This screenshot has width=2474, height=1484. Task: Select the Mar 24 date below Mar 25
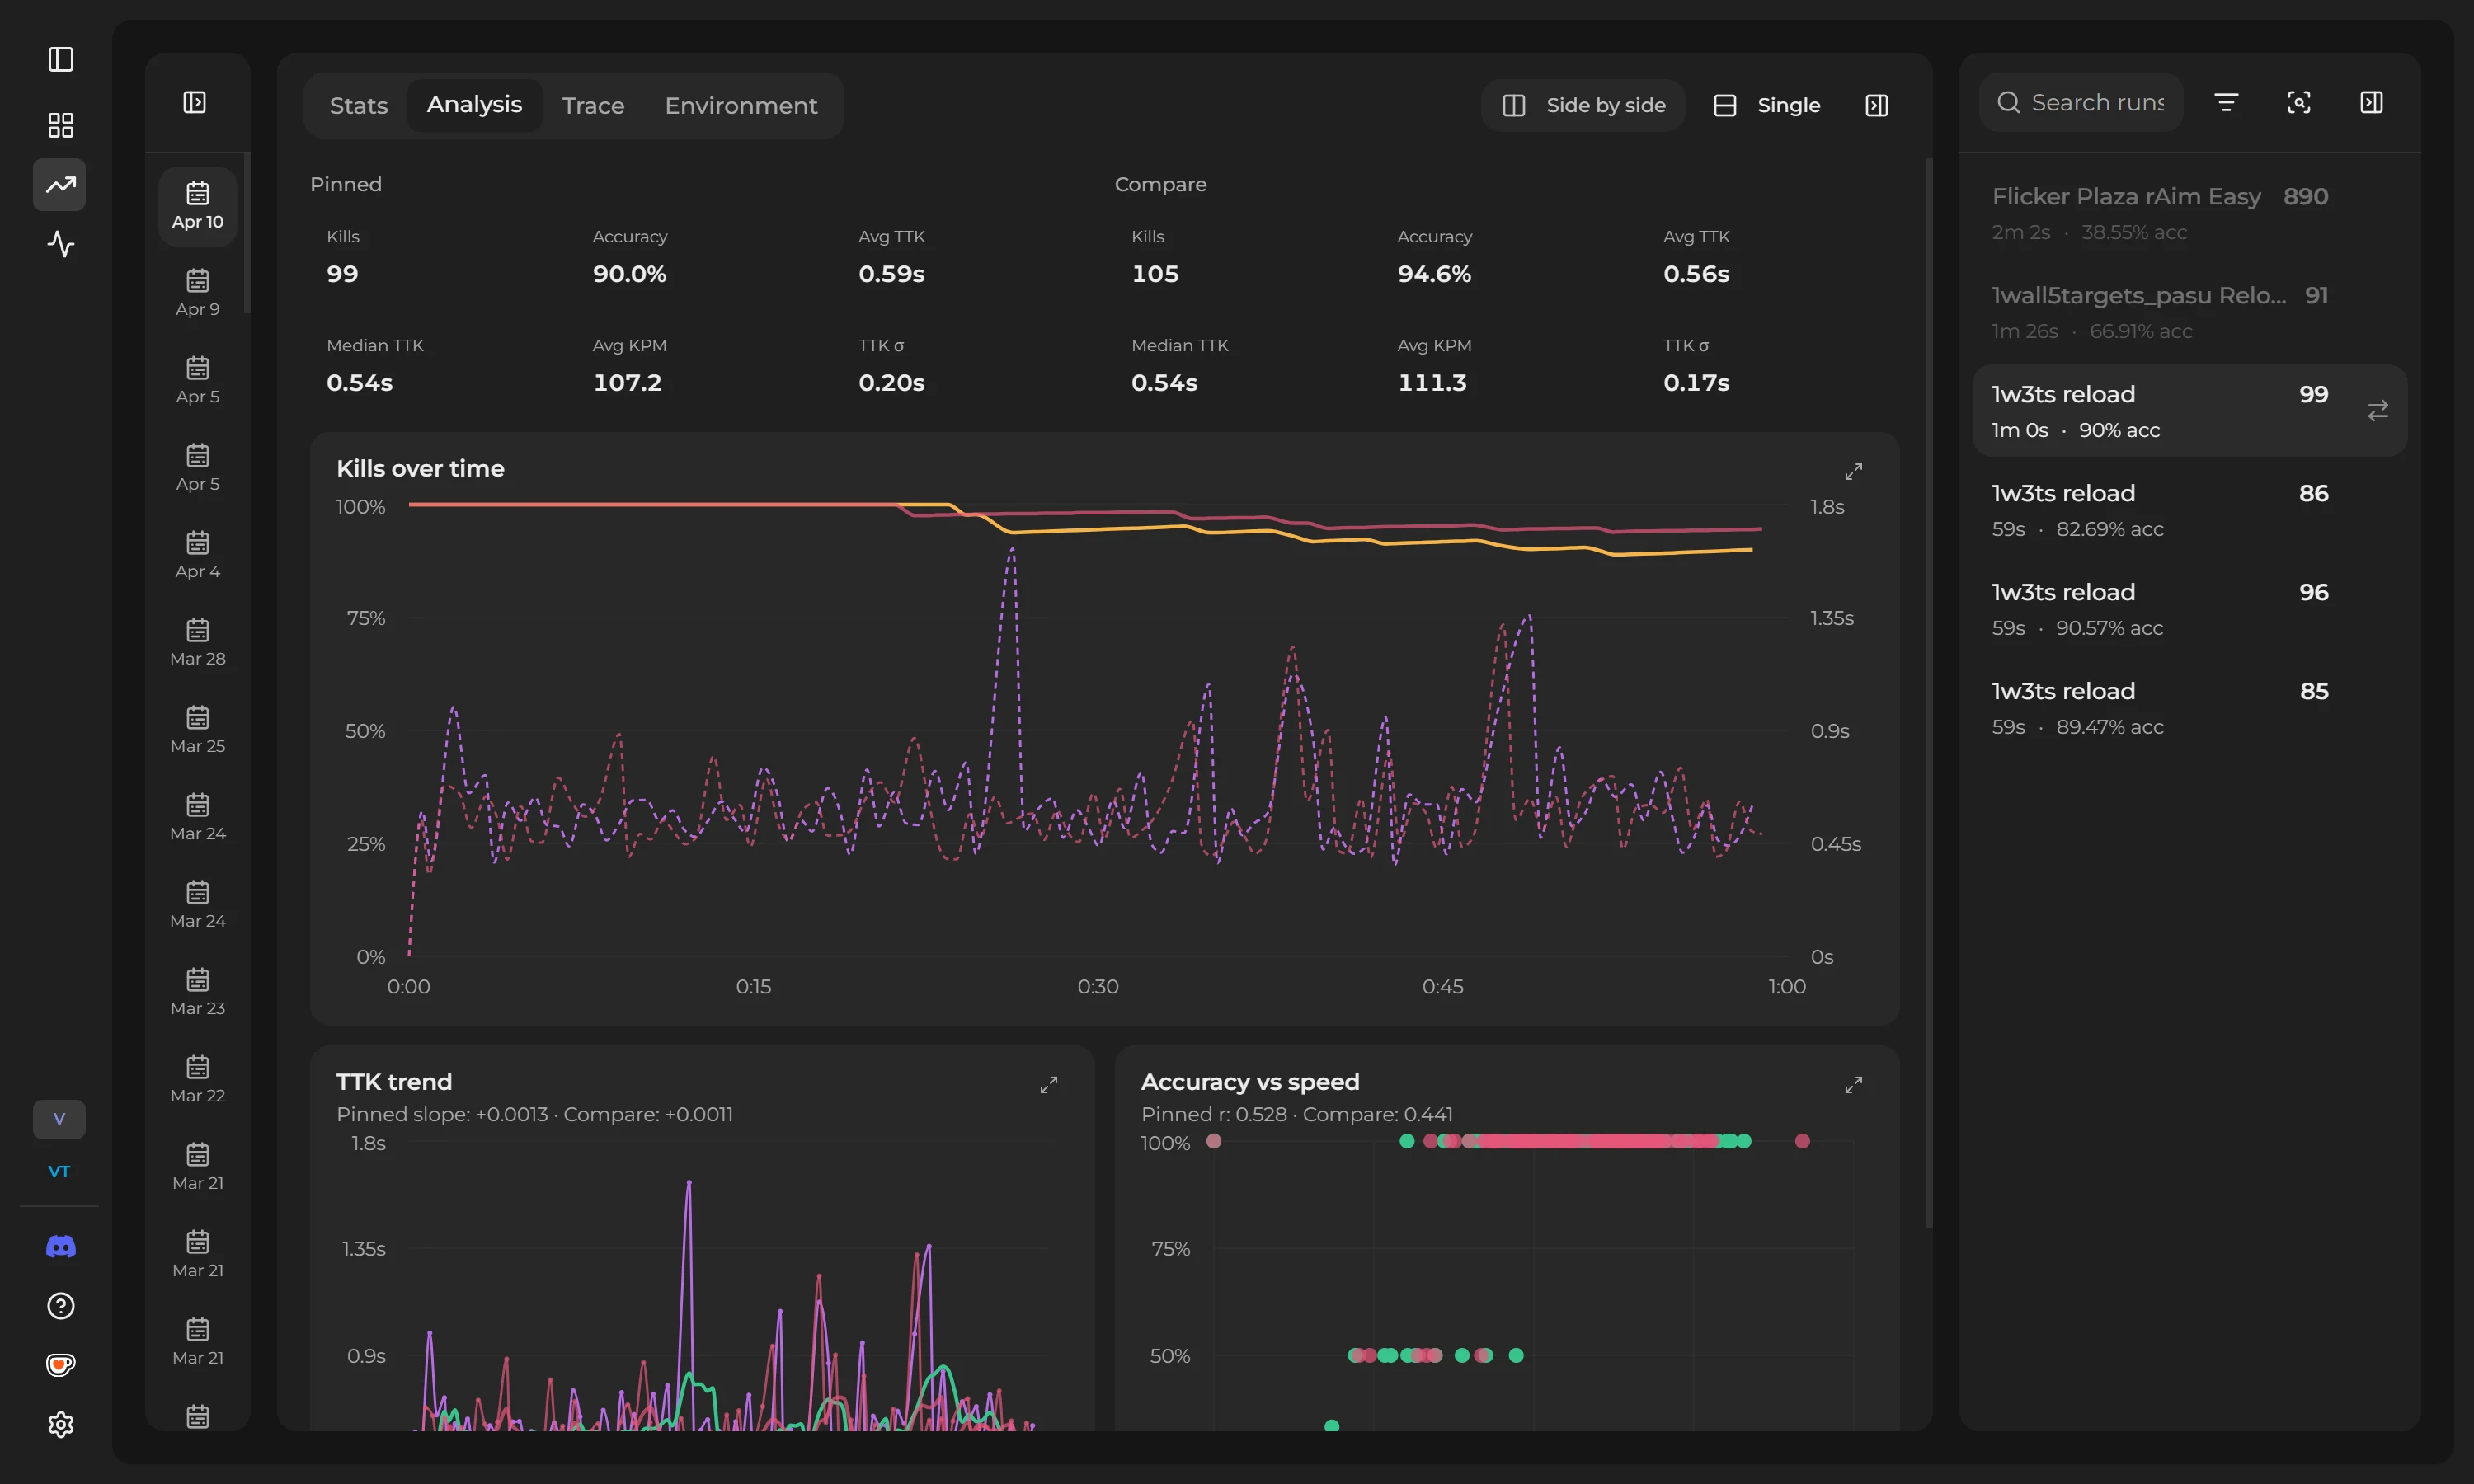click(x=197, y=817)
